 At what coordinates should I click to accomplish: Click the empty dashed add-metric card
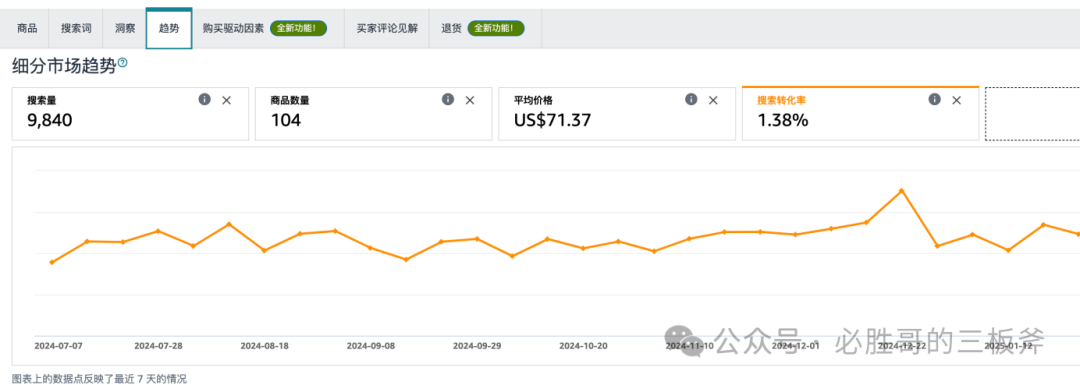tap(1032, 114)
